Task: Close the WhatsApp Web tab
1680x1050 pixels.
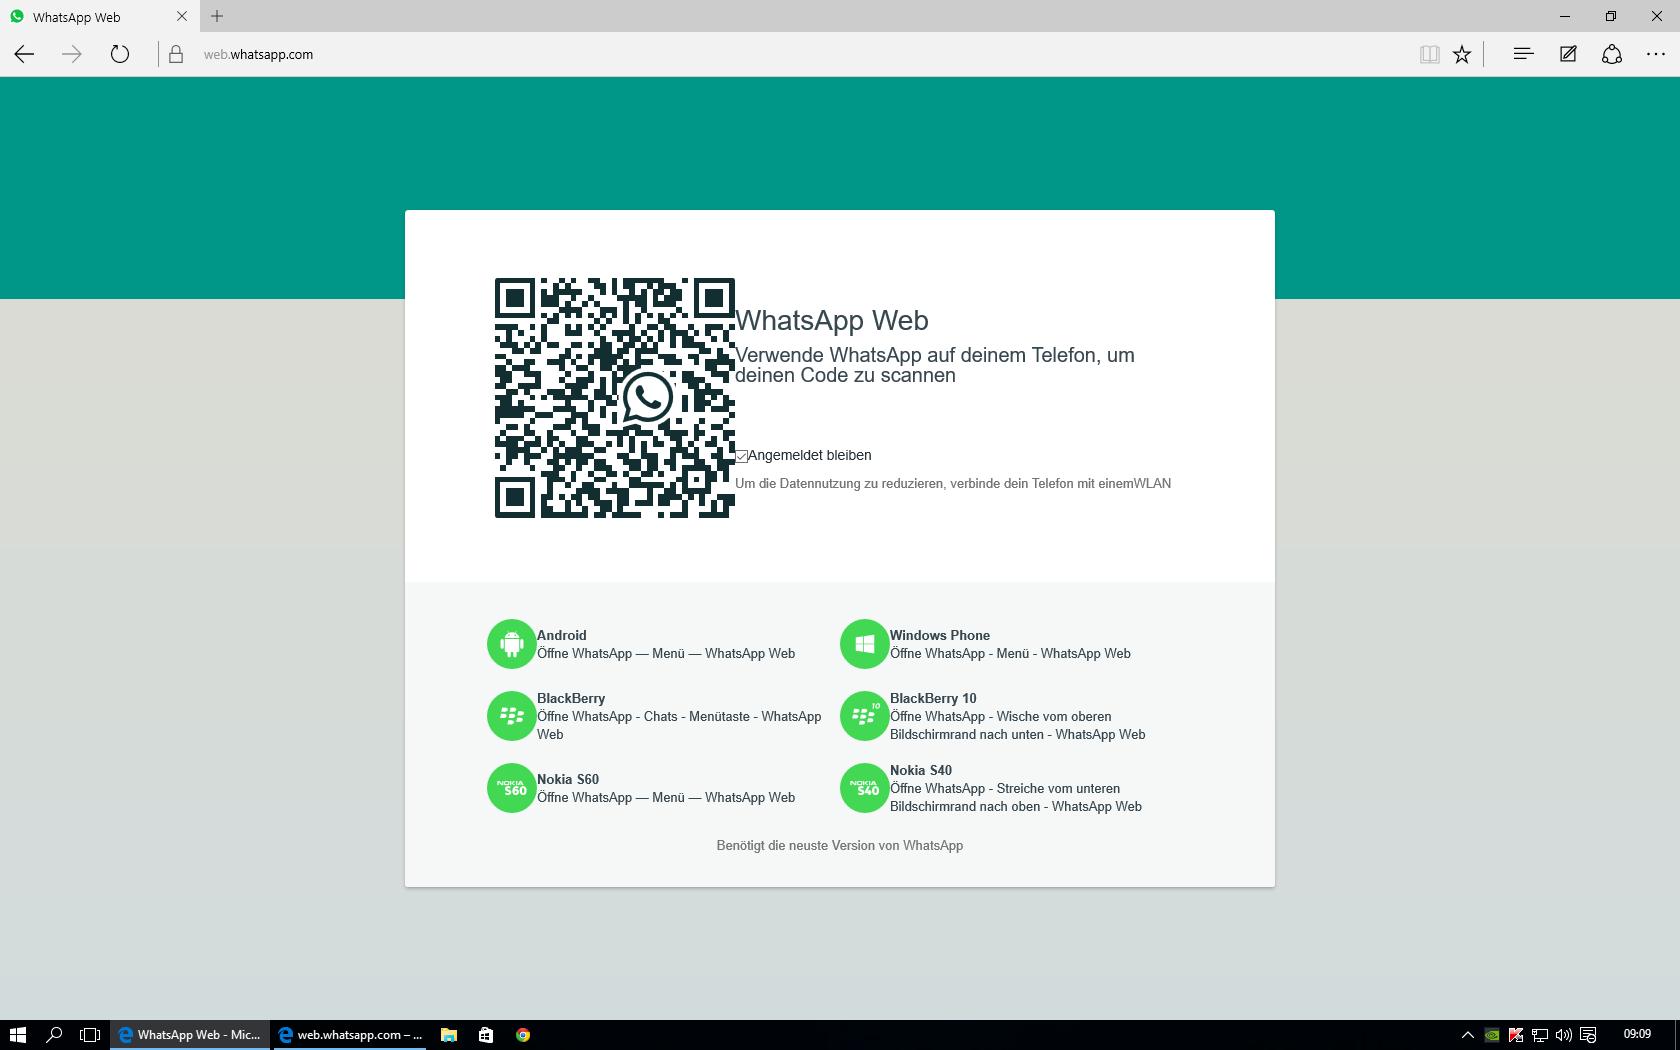Action: pyautogui.click(x=182, y=16)
